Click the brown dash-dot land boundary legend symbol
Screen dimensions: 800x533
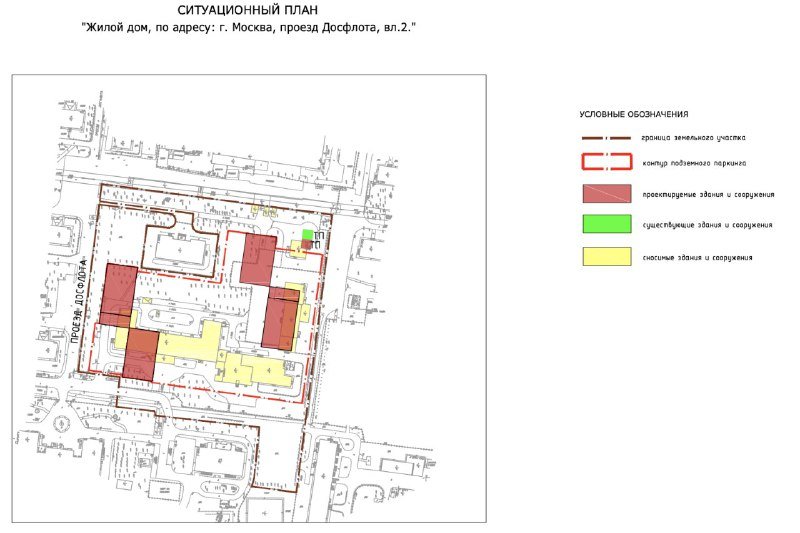[x=607, y=138]
